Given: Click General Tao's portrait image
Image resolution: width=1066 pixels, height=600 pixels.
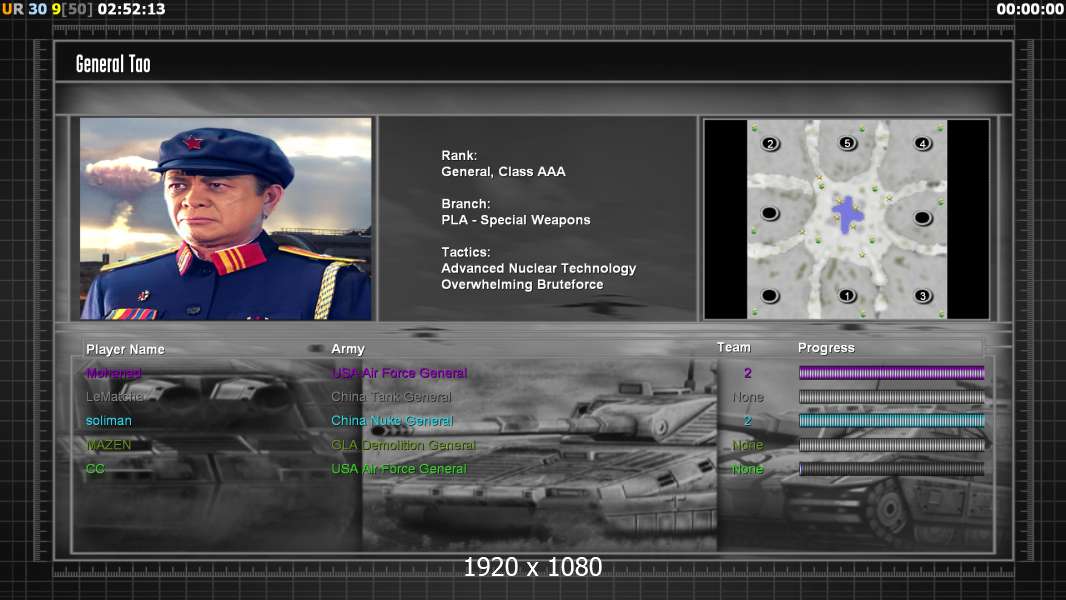Looking at the screenshot, I should pyautogui.click(x=226, y=219).
